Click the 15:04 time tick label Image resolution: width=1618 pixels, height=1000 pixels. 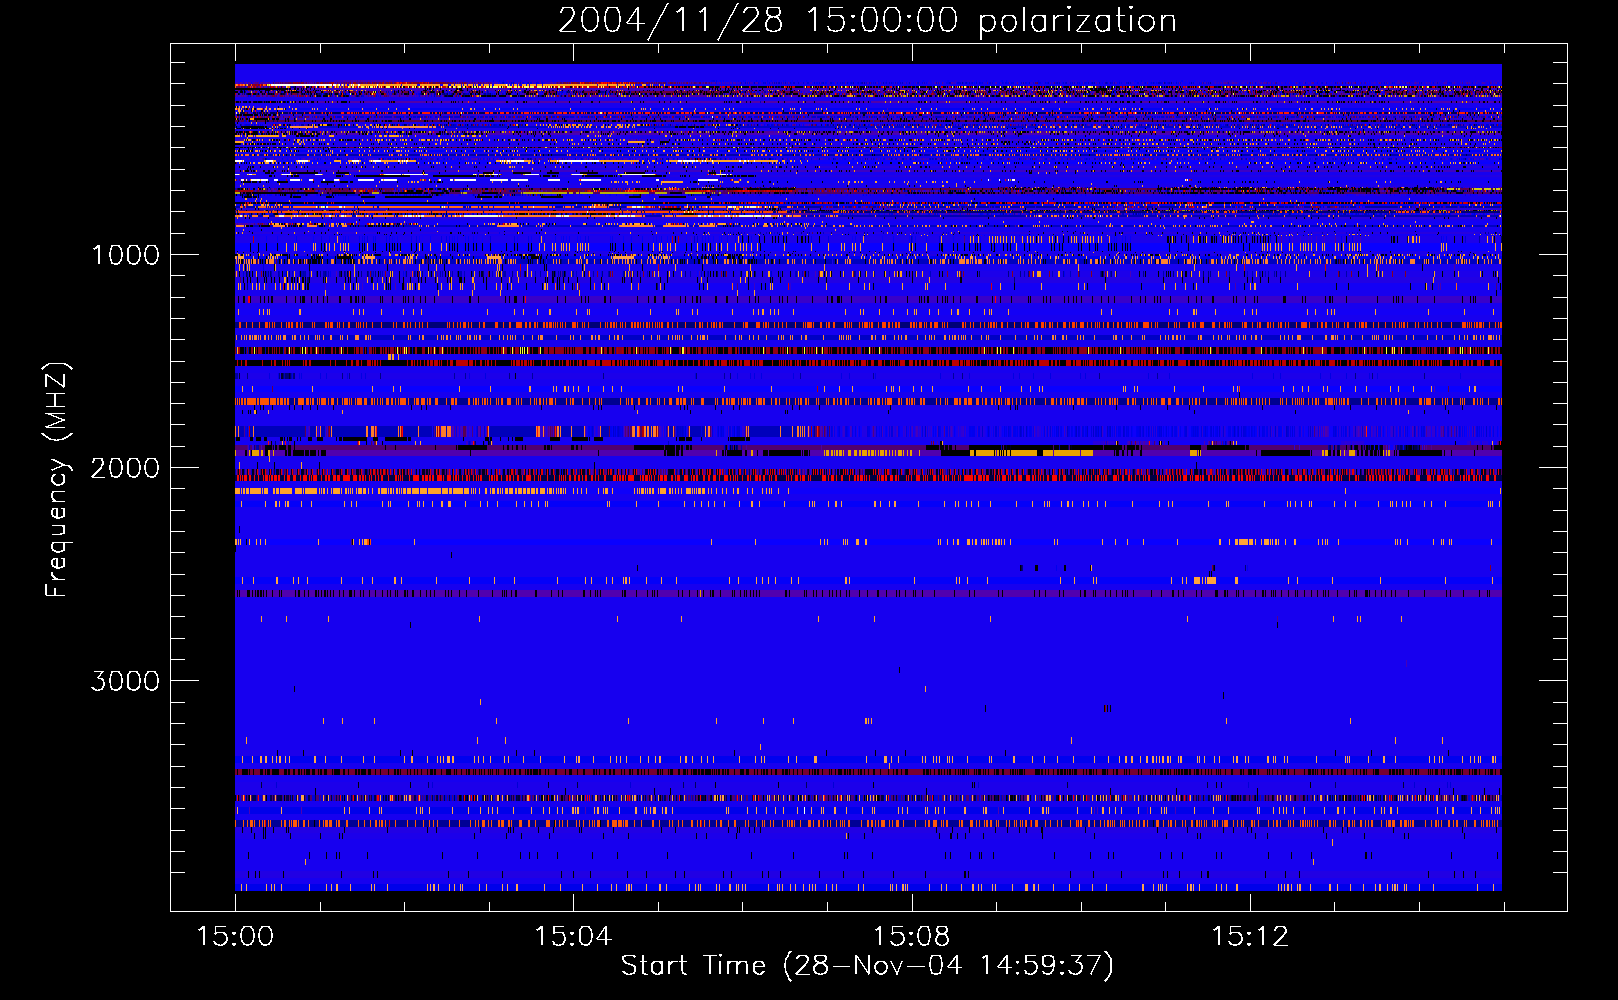coord(573,936)
